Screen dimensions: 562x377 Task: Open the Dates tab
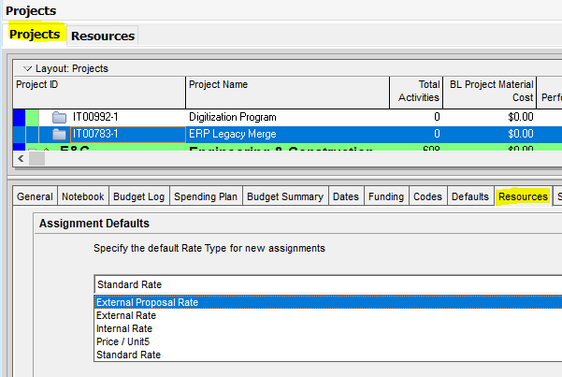coord(346,196)
